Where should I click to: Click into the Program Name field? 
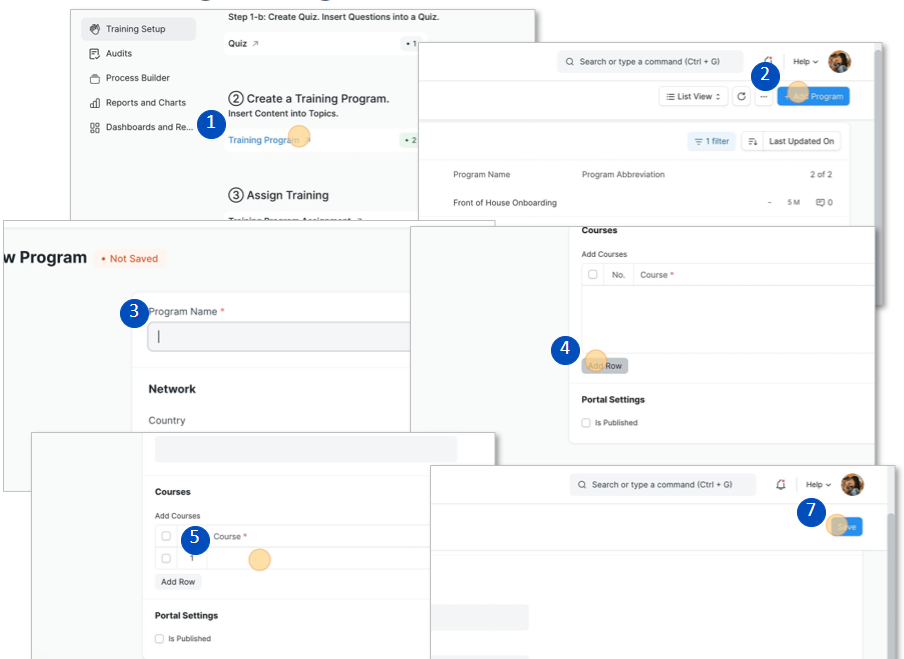(279, 337)
